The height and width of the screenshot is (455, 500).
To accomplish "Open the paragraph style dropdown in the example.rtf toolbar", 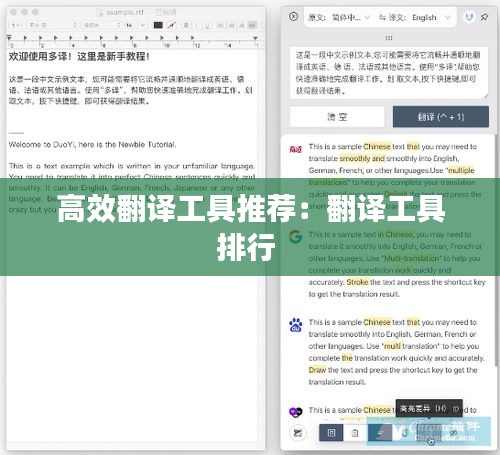I will click(x=15, y=25).
